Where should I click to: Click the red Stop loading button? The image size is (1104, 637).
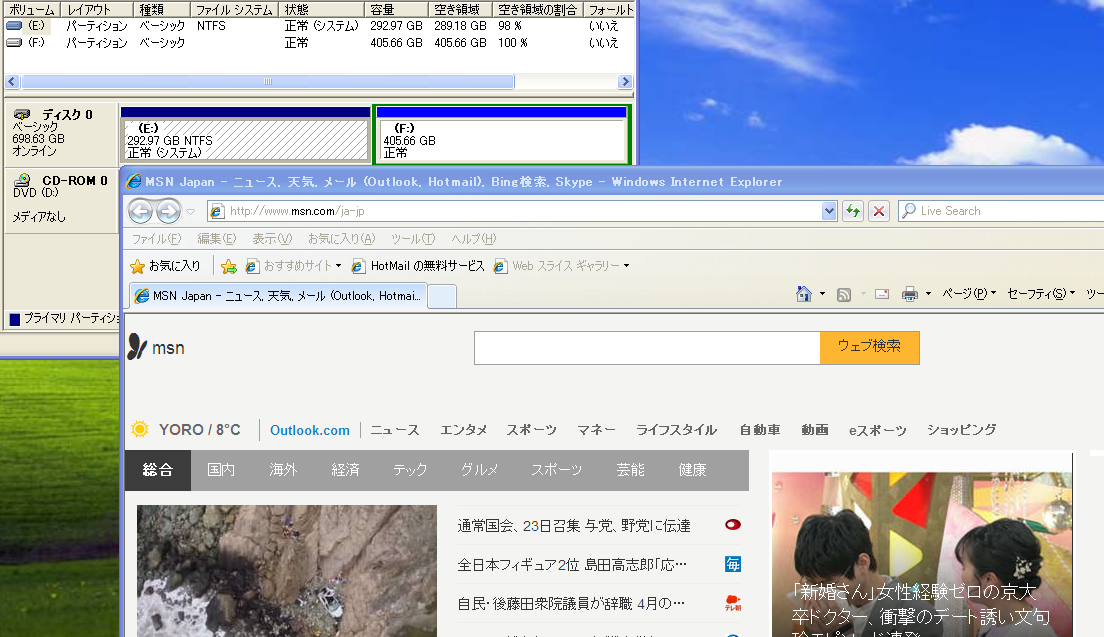(879, 211)
